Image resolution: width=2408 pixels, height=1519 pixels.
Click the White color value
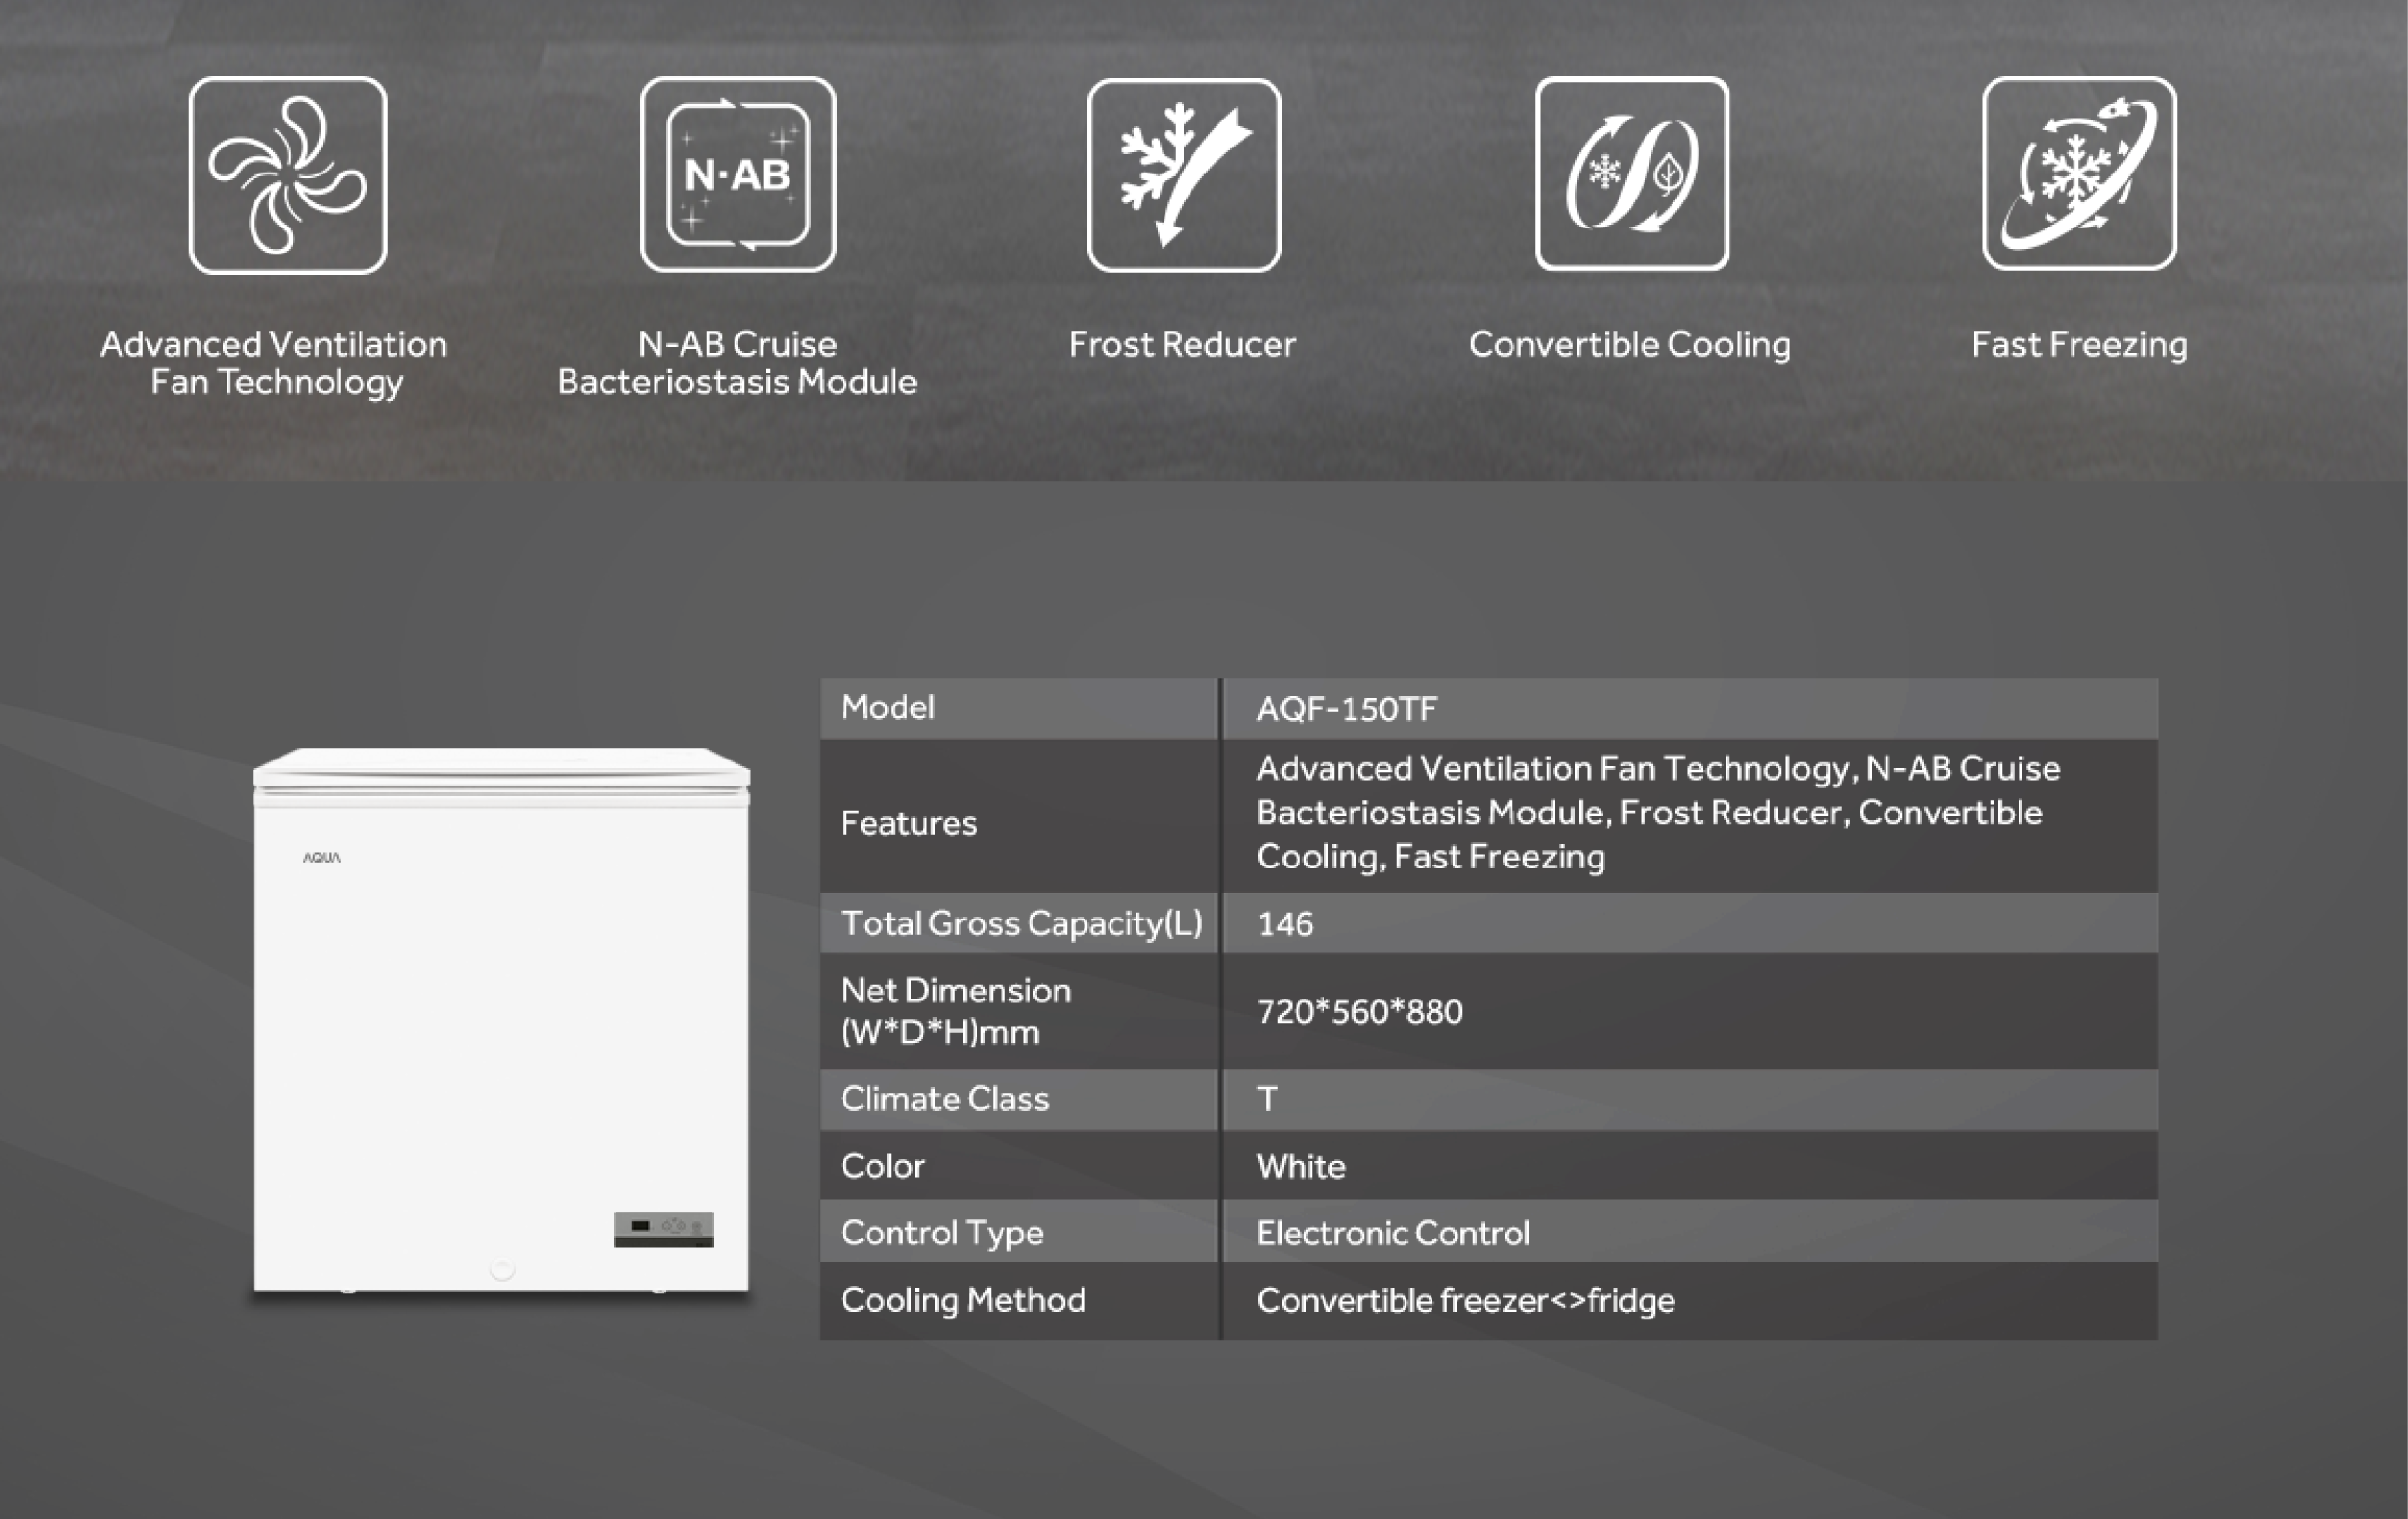tap(1300, 1166)
